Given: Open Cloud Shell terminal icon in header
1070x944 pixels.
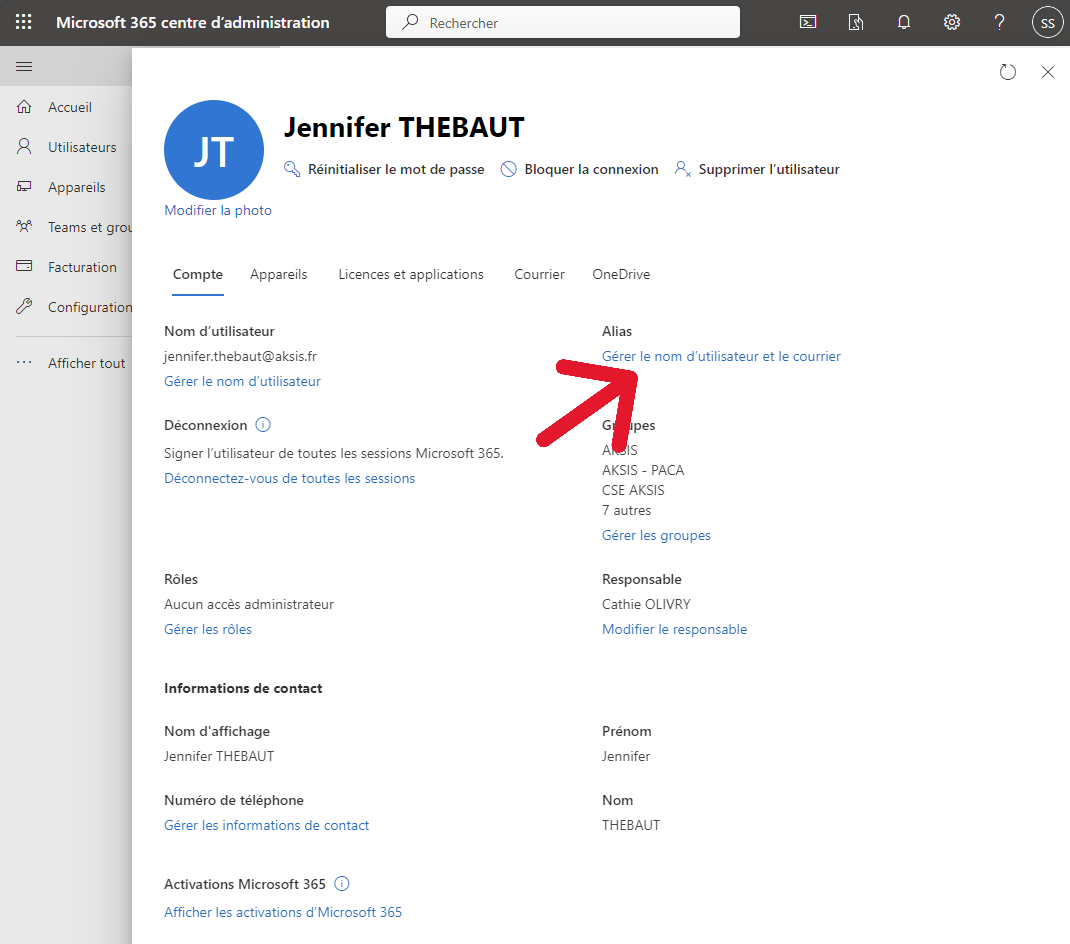Looking at the screenshot, I should pos(808,23).
